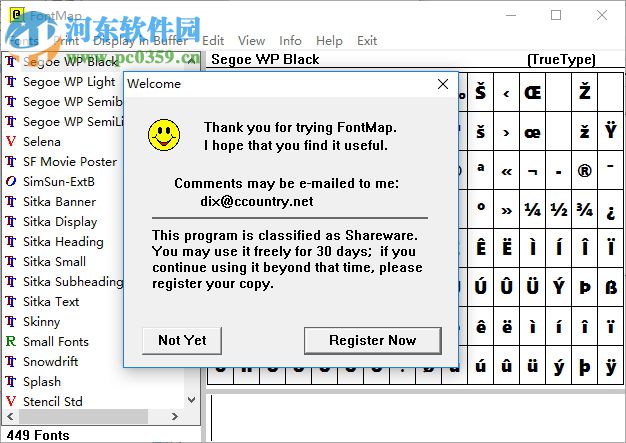This screenshot has height=443, width=626.
Task: Click the TrueType icon next to Sitka Banner
Action: (x=11, y=202)
